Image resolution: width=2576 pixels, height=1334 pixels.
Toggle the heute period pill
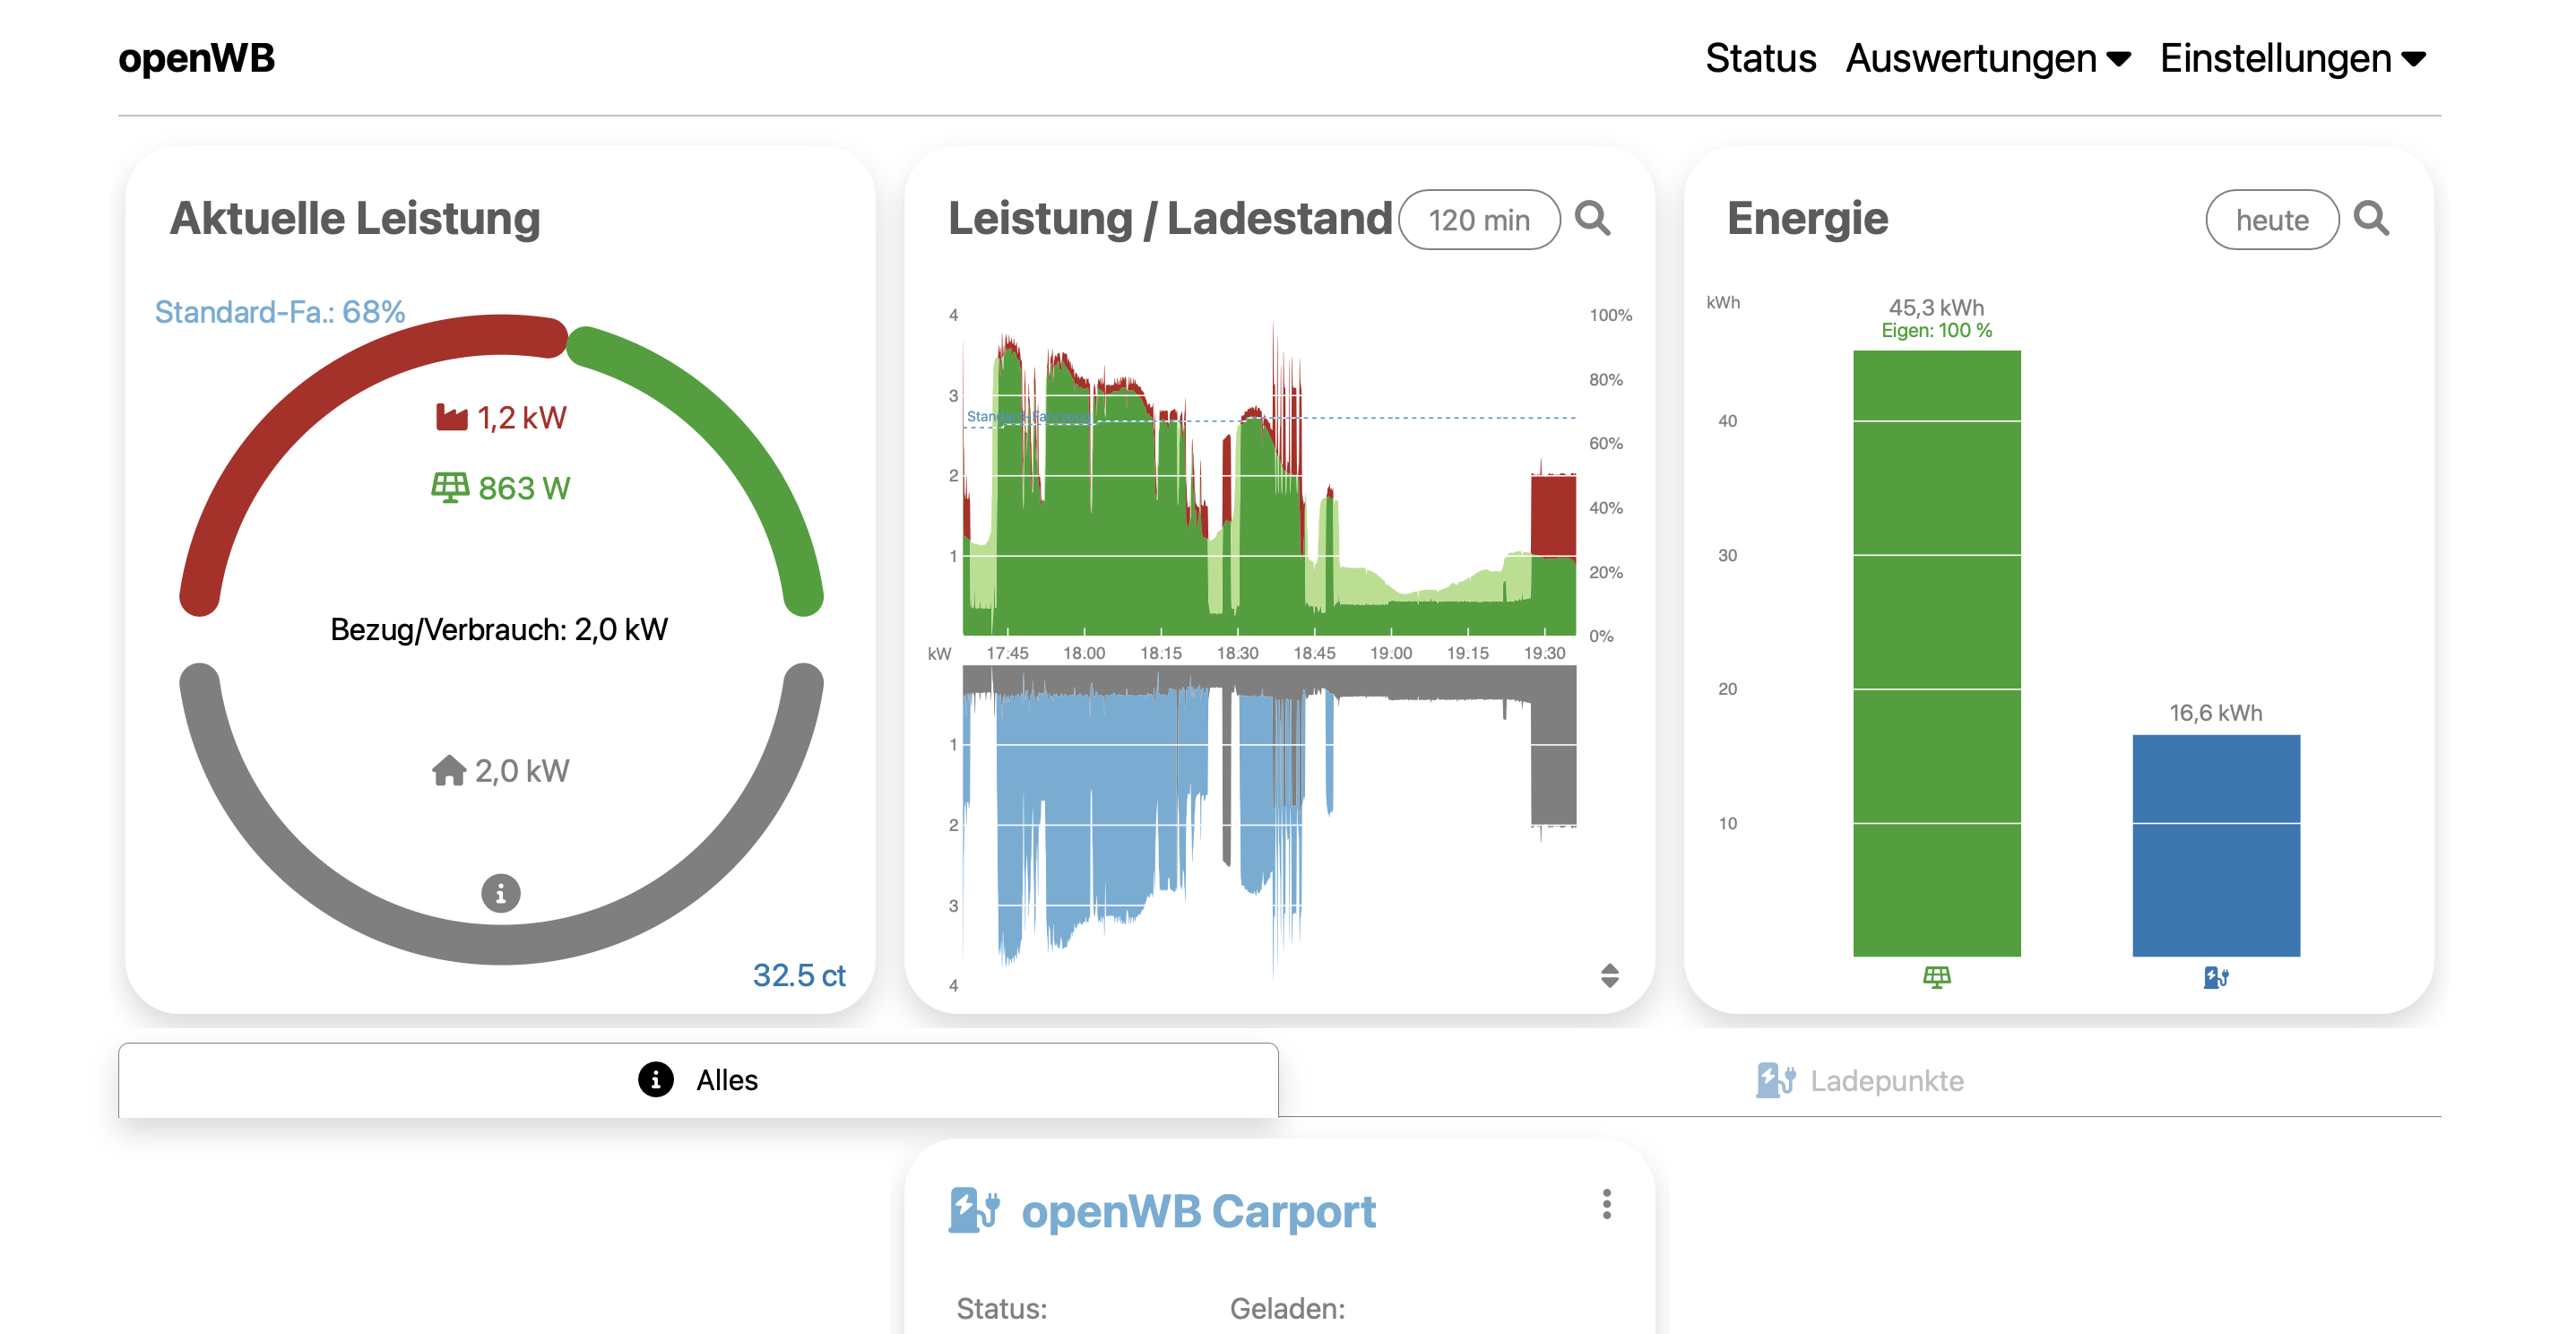point(2271,220)
